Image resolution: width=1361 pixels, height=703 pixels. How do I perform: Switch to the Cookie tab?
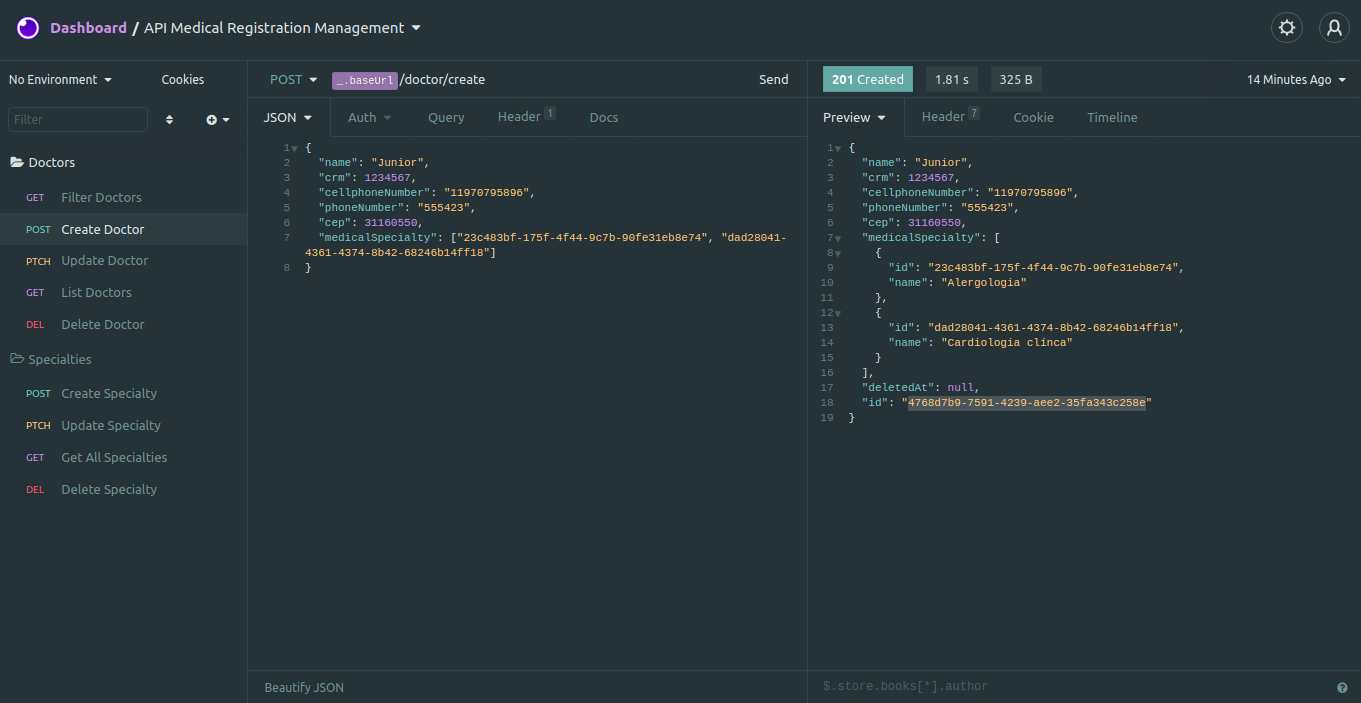(x=1033, y=118)
